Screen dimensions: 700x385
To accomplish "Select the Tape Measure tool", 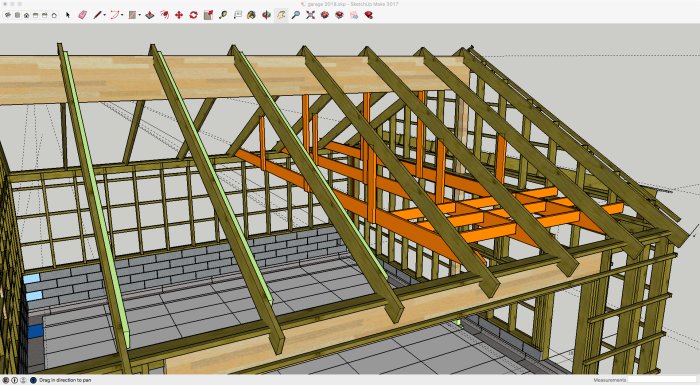I will (x=223, y=15).
